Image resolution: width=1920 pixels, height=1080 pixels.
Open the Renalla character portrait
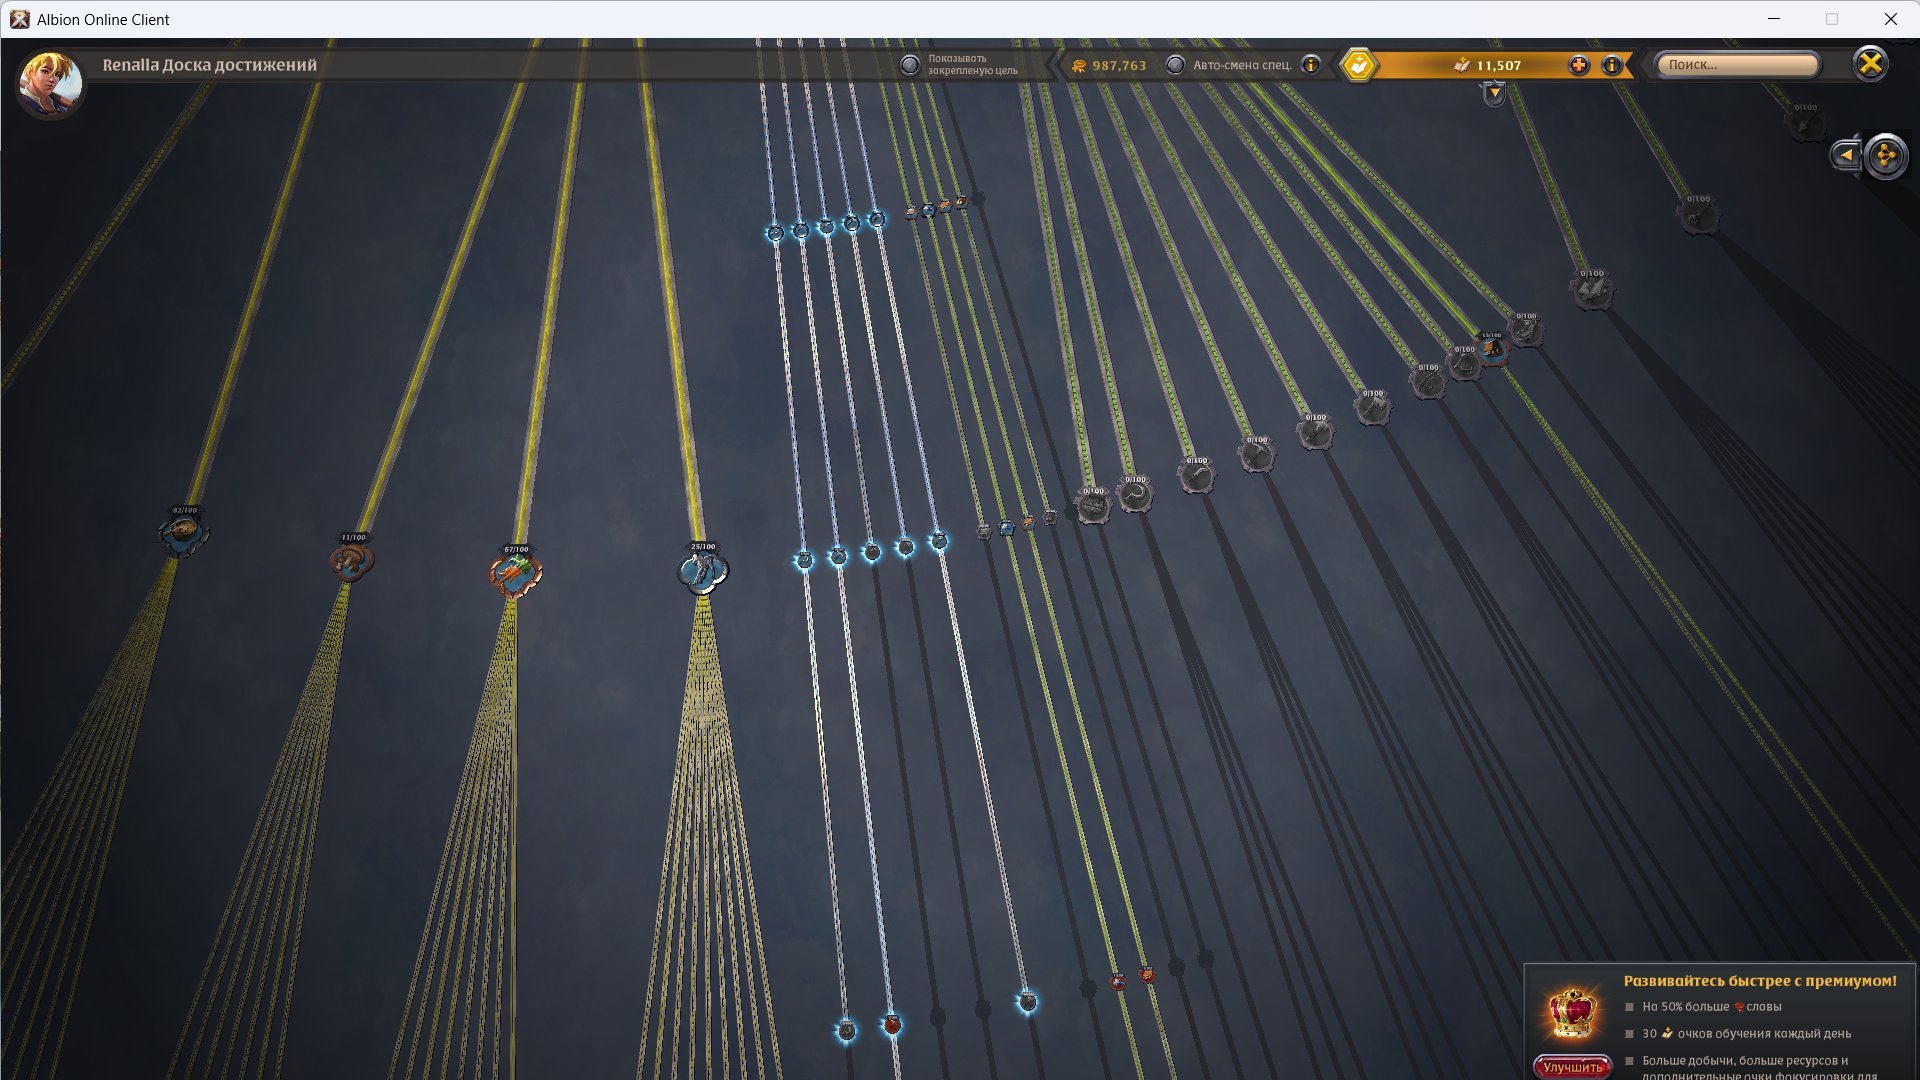tap(50, 83)
